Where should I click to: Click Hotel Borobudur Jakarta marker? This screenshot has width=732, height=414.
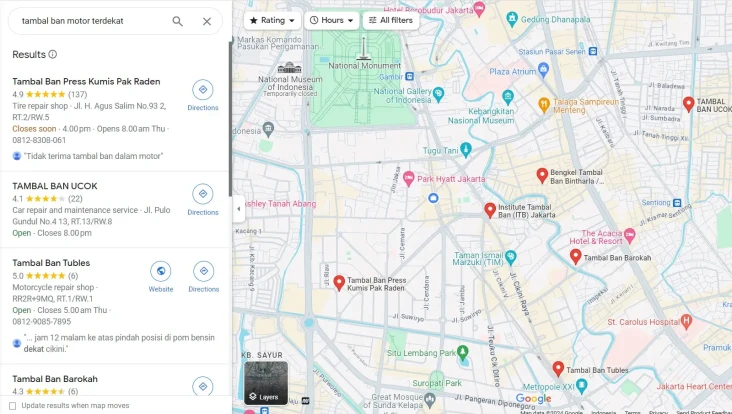coord(479,8)
